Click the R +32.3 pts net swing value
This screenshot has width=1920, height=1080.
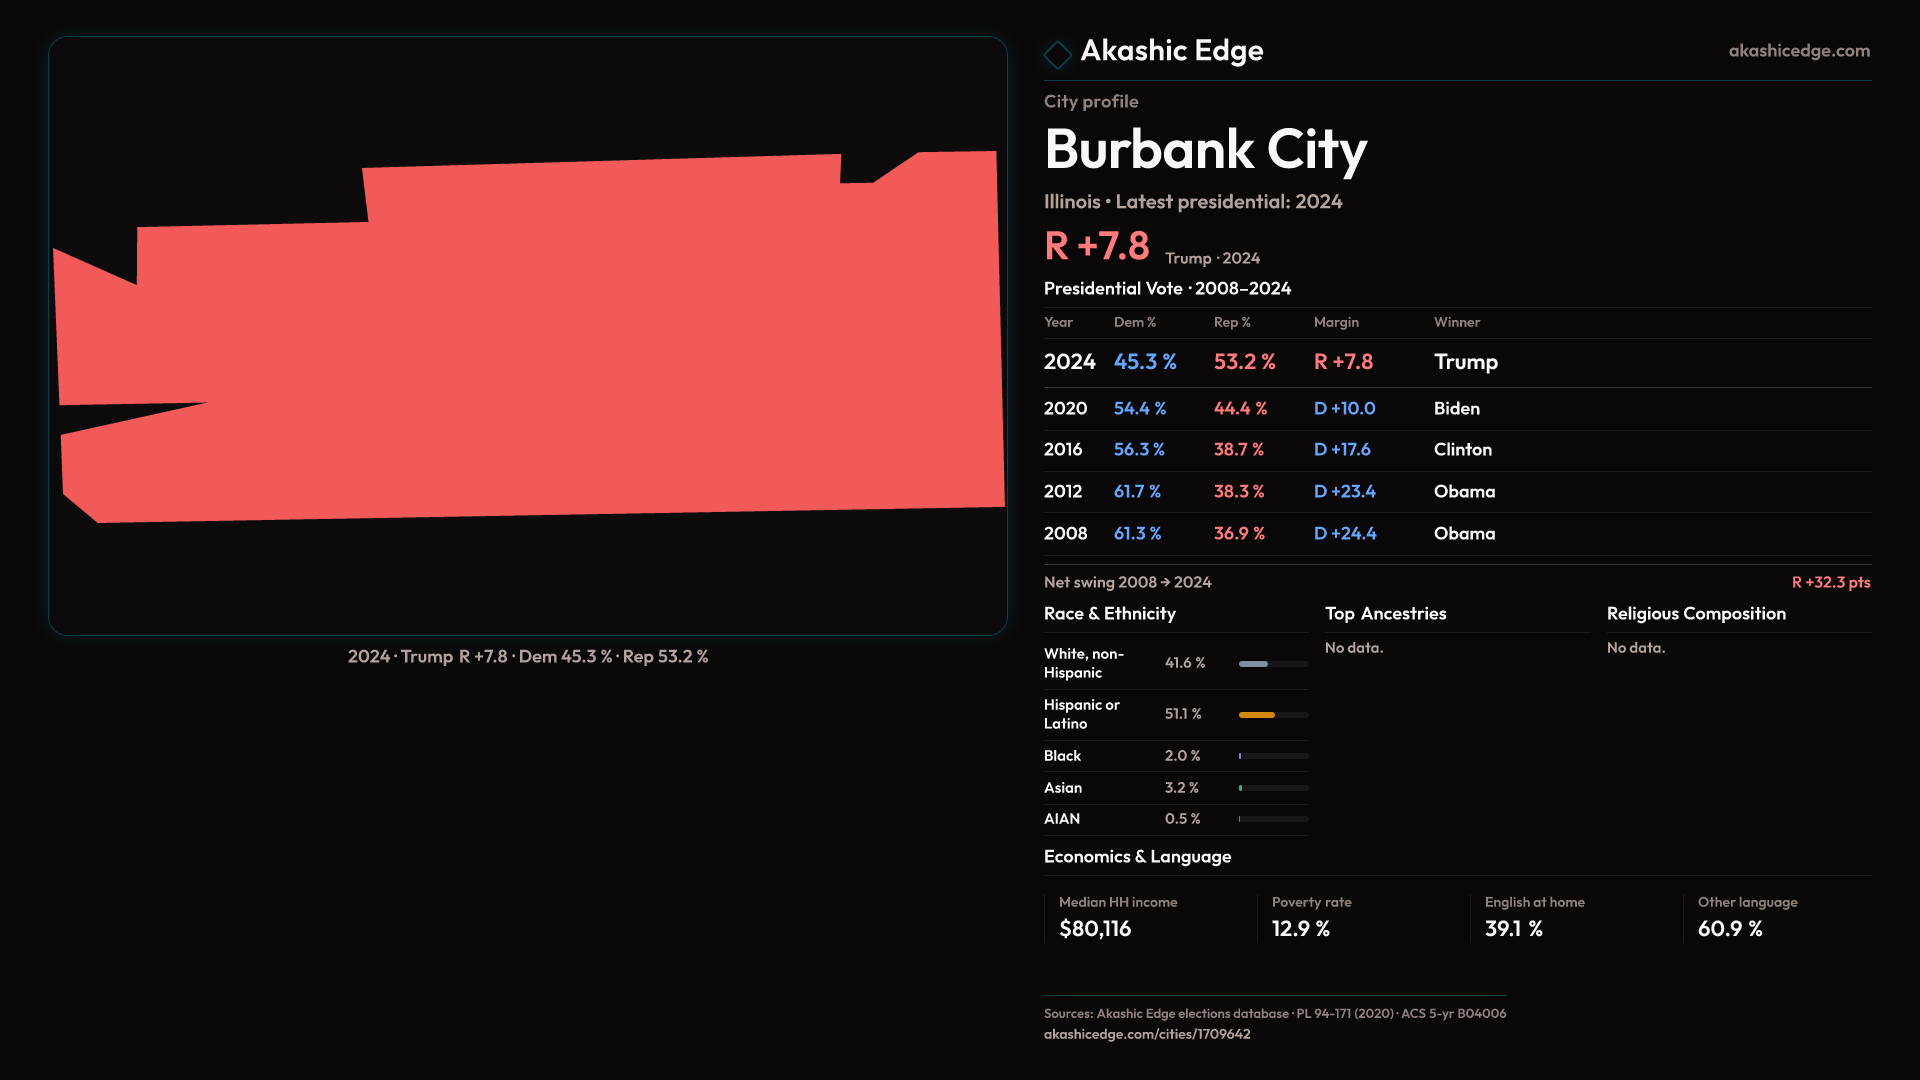click(x=1830, y=583)
